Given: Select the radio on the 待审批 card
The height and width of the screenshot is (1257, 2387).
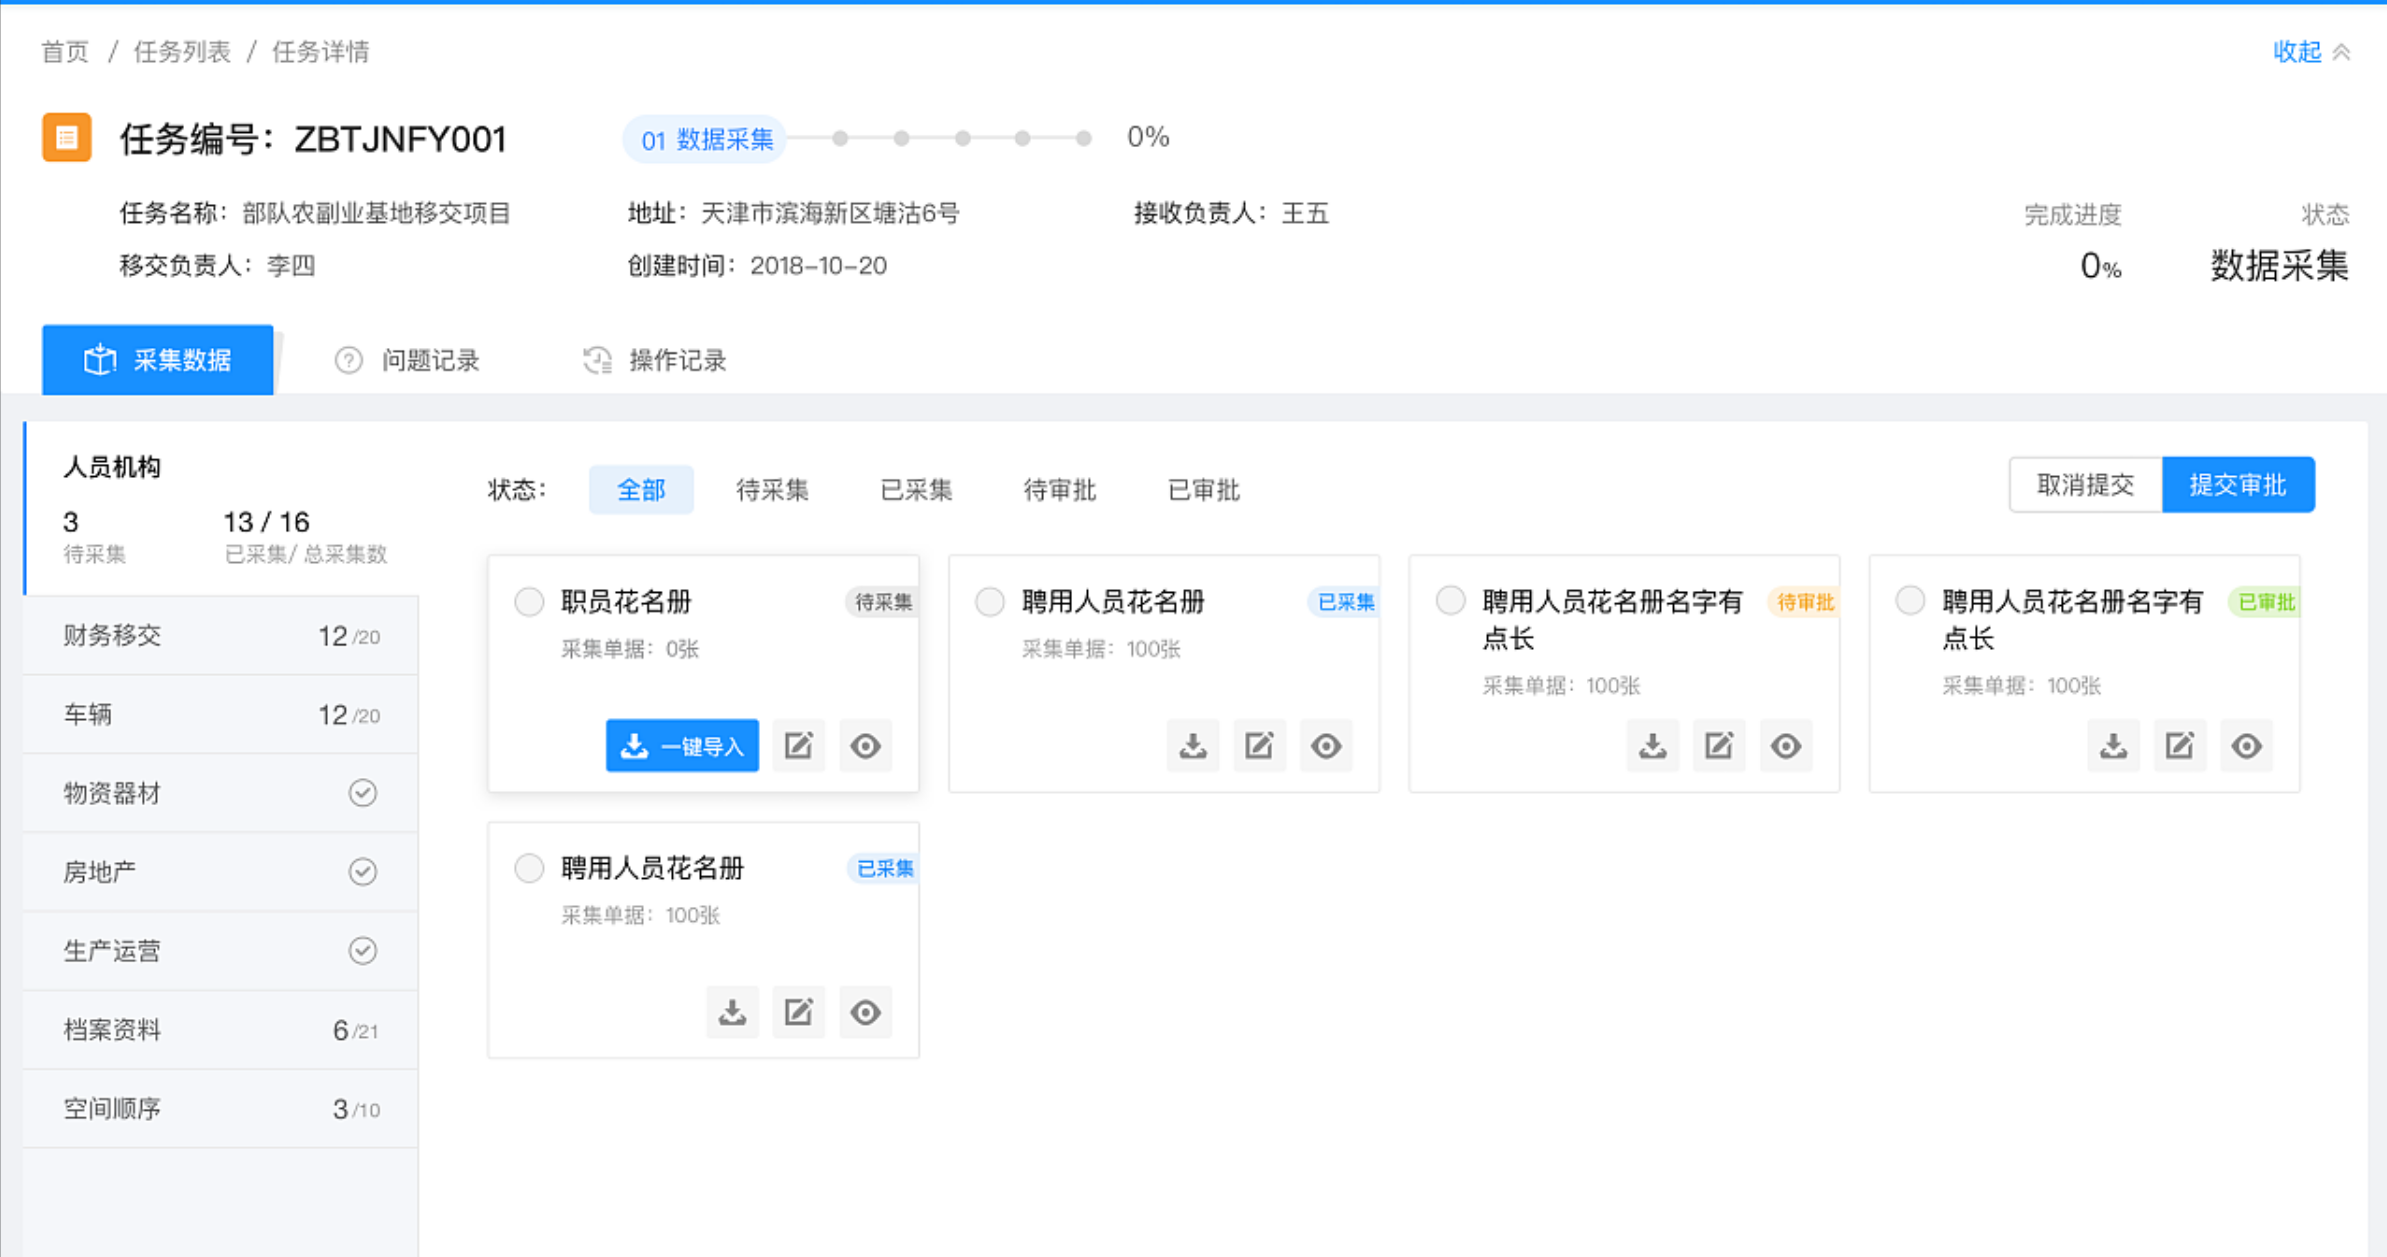Looking at the screenshot, I should (1450, 601).
